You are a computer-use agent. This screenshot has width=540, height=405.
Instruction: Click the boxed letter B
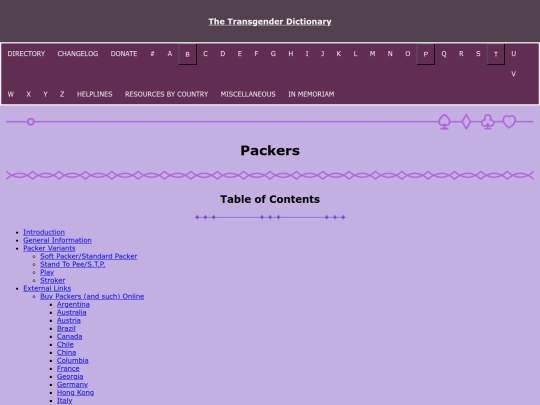[x=187, y=54]
